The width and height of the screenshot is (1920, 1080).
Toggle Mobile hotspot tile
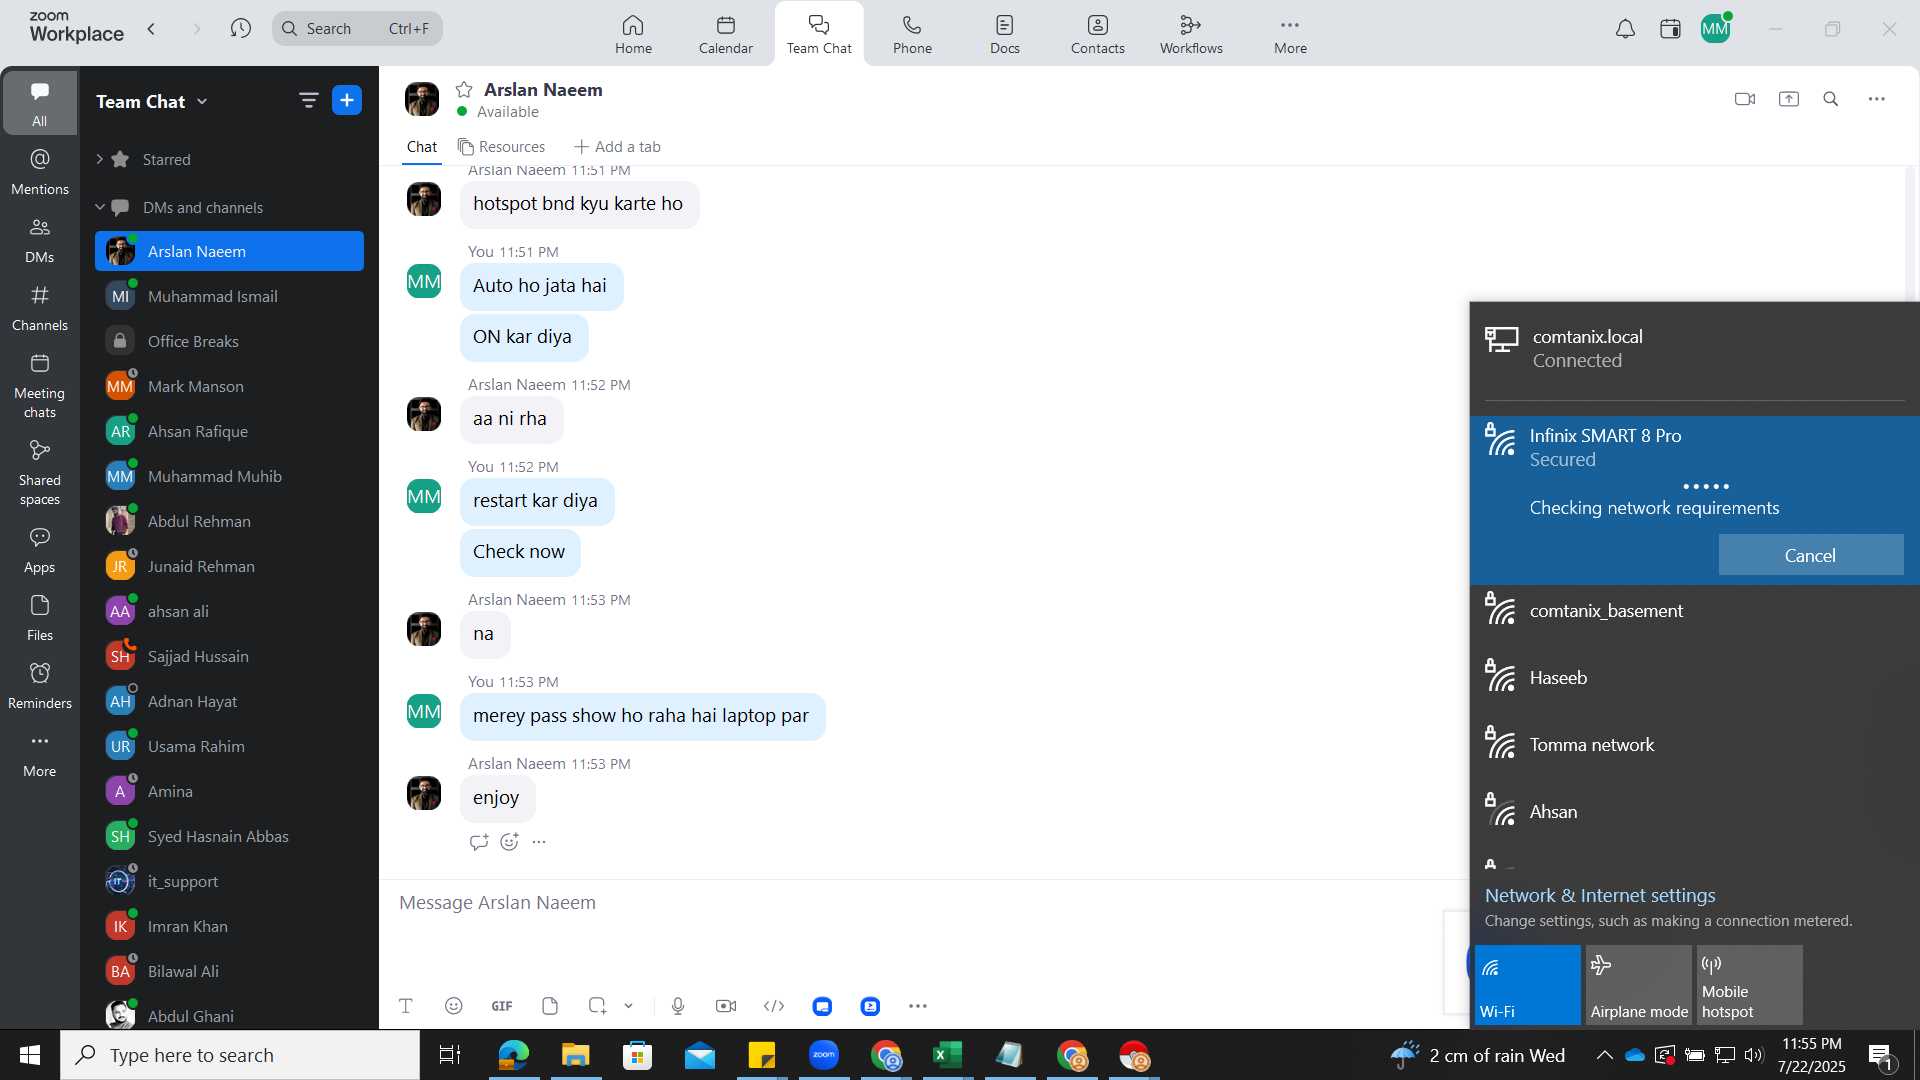pos(1749,985)
